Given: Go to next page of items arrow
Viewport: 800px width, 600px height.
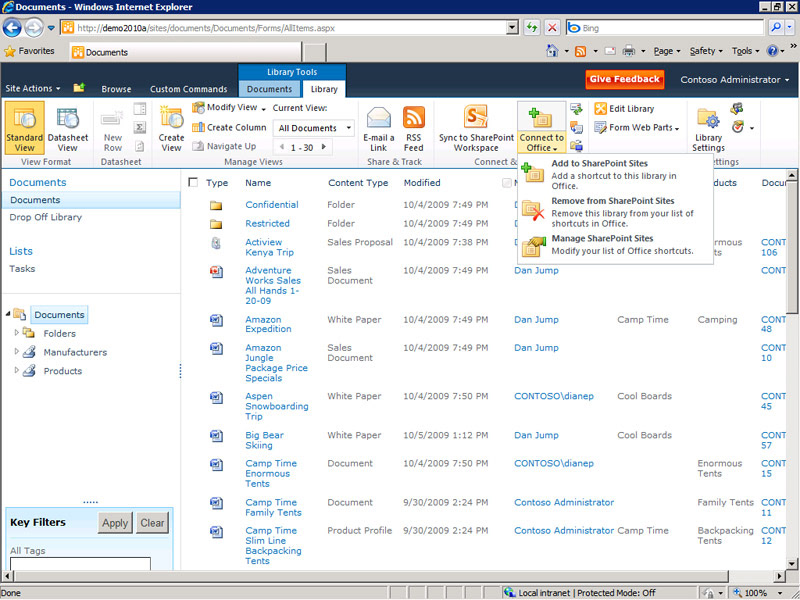Looking at the screenshot, I should [323, 147].
